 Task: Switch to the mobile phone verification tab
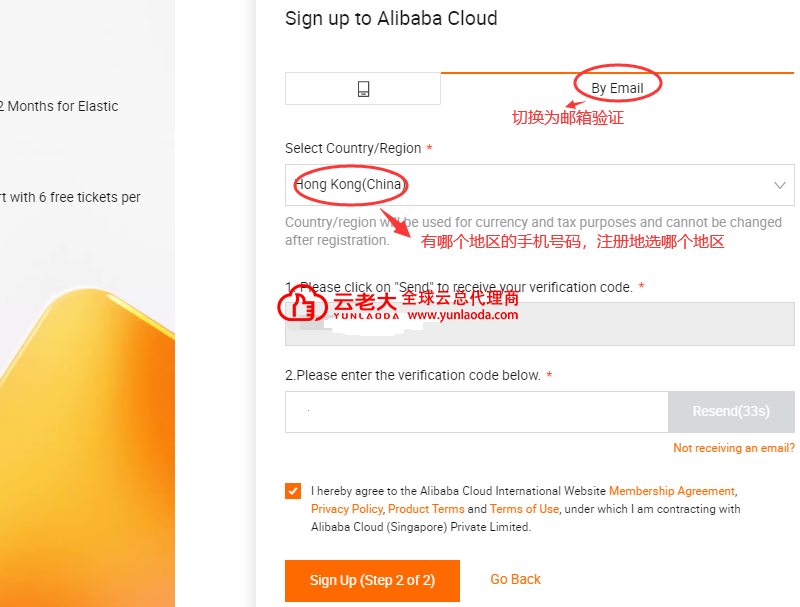pyautogui.click(x=363, y=89)
